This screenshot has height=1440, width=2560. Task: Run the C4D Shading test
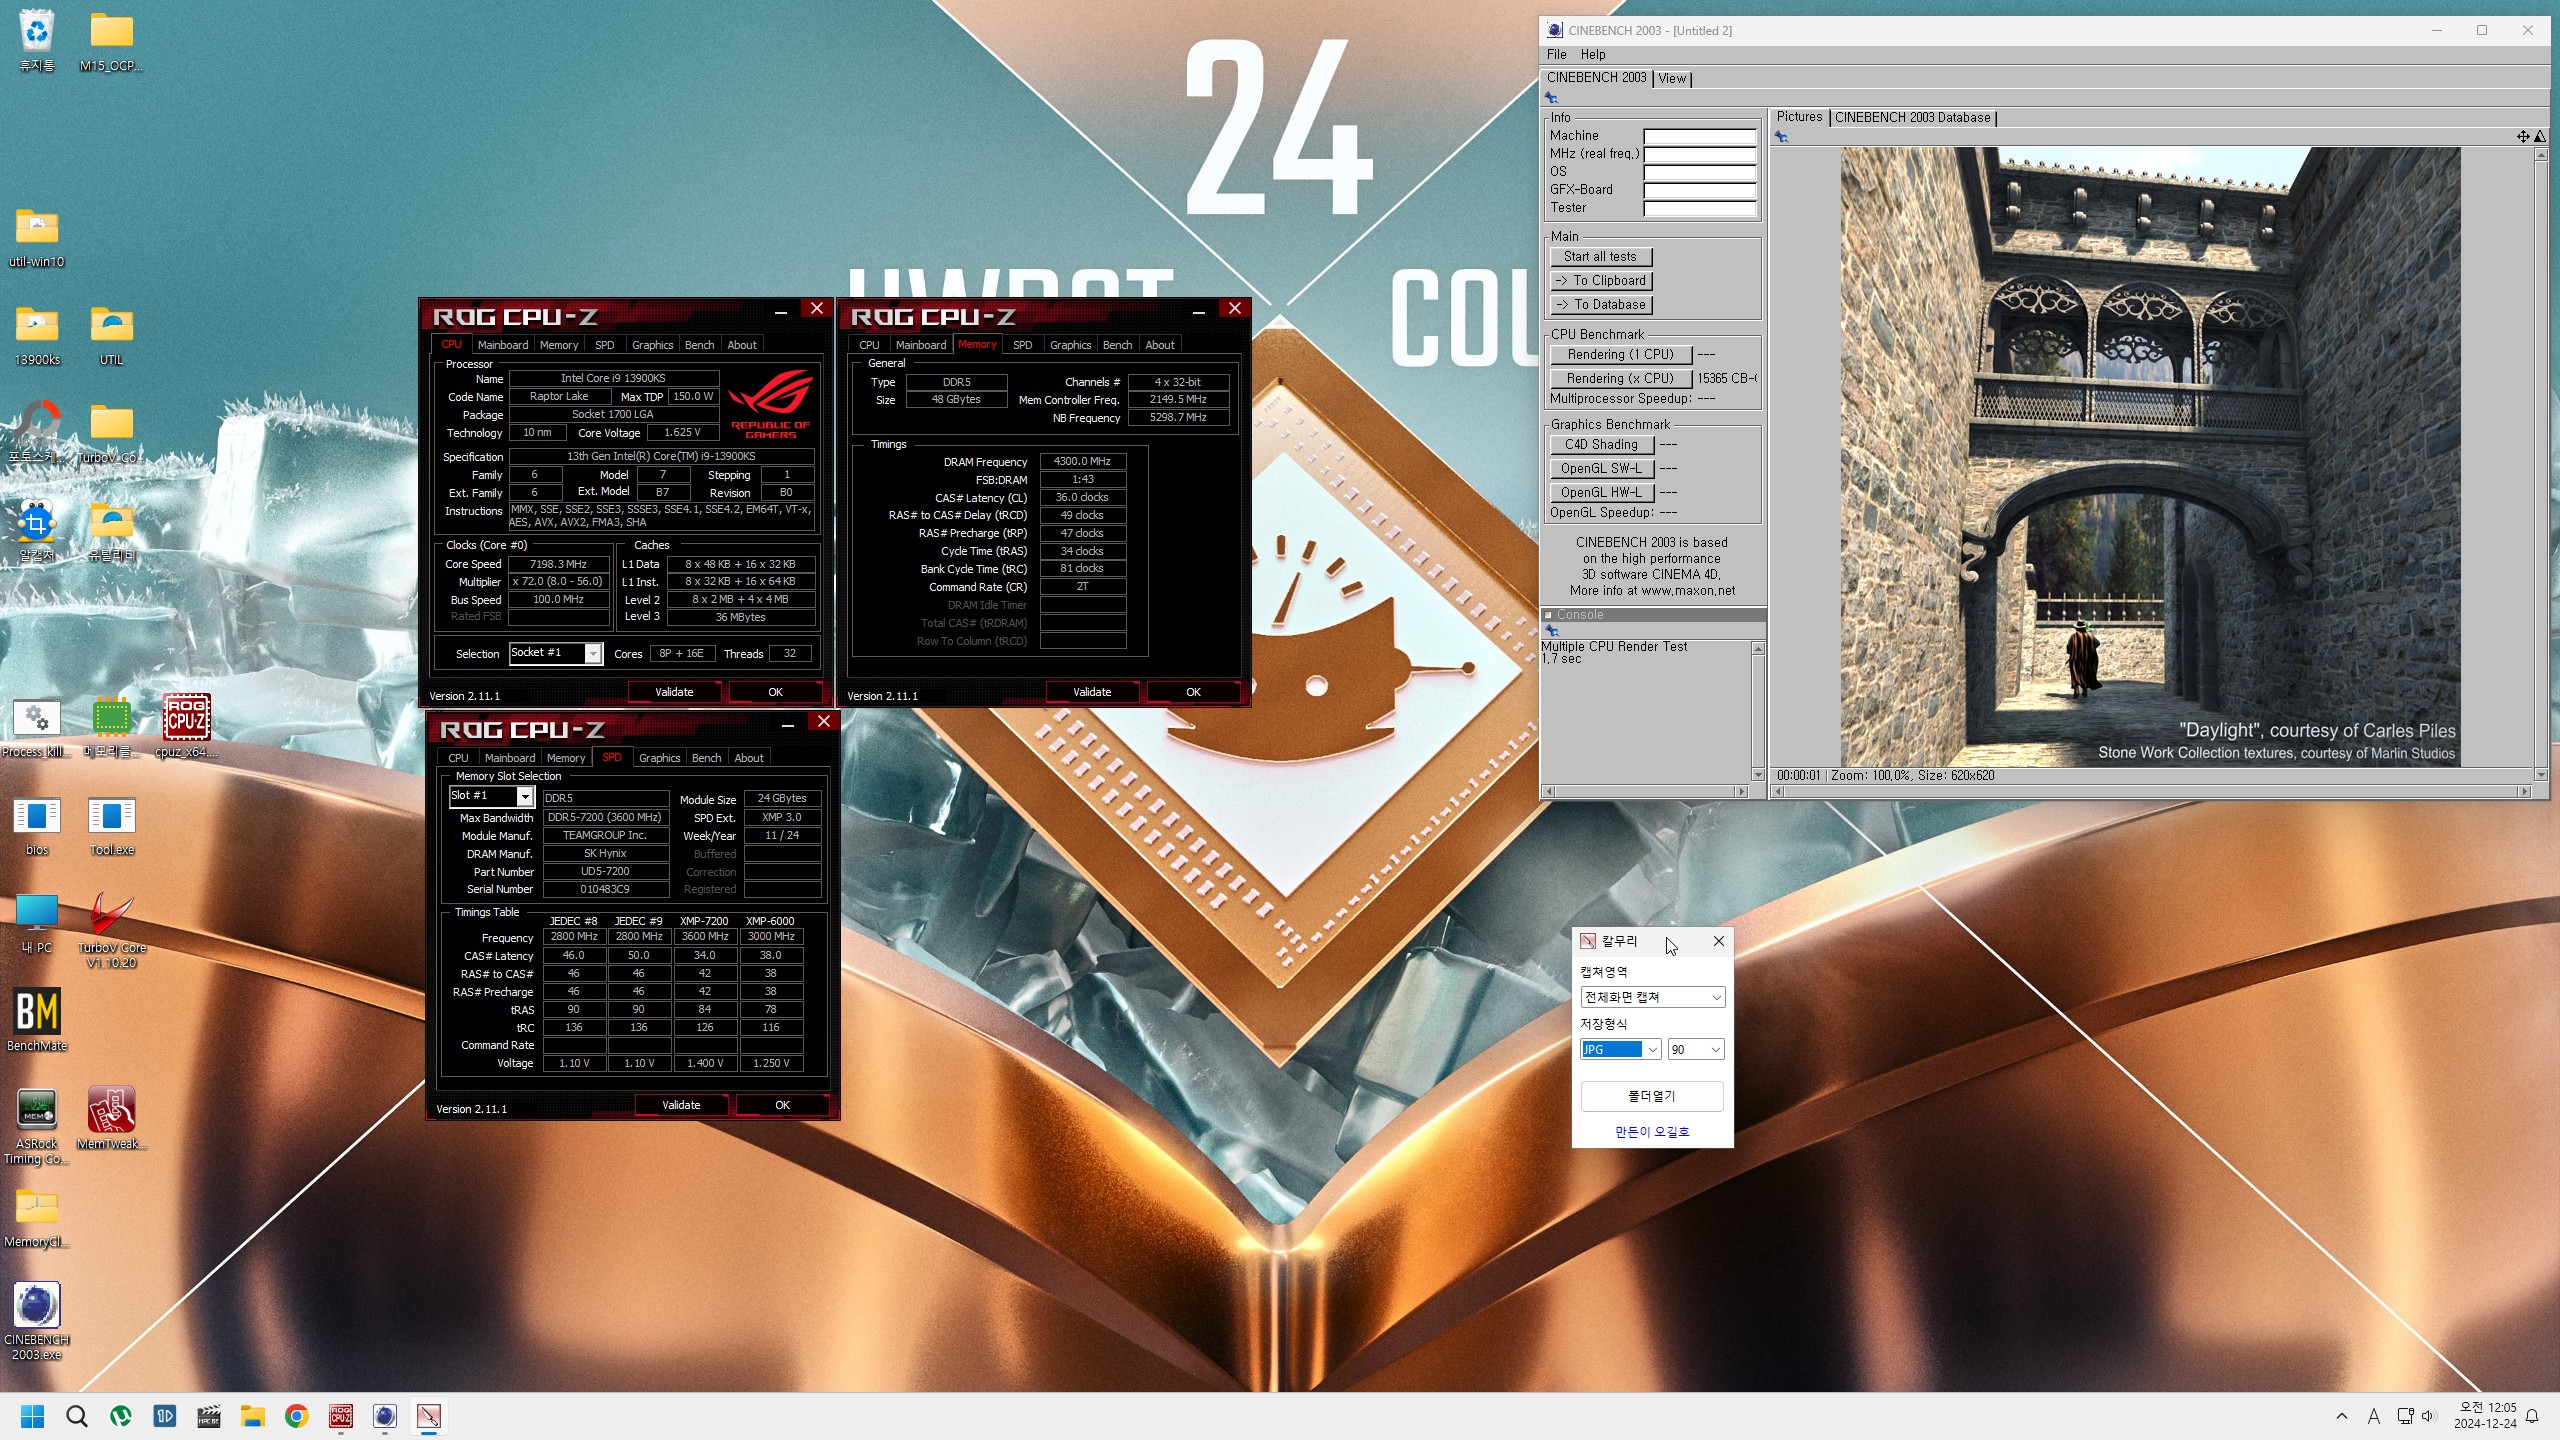pyautogui.click(x=1601, y=445)
